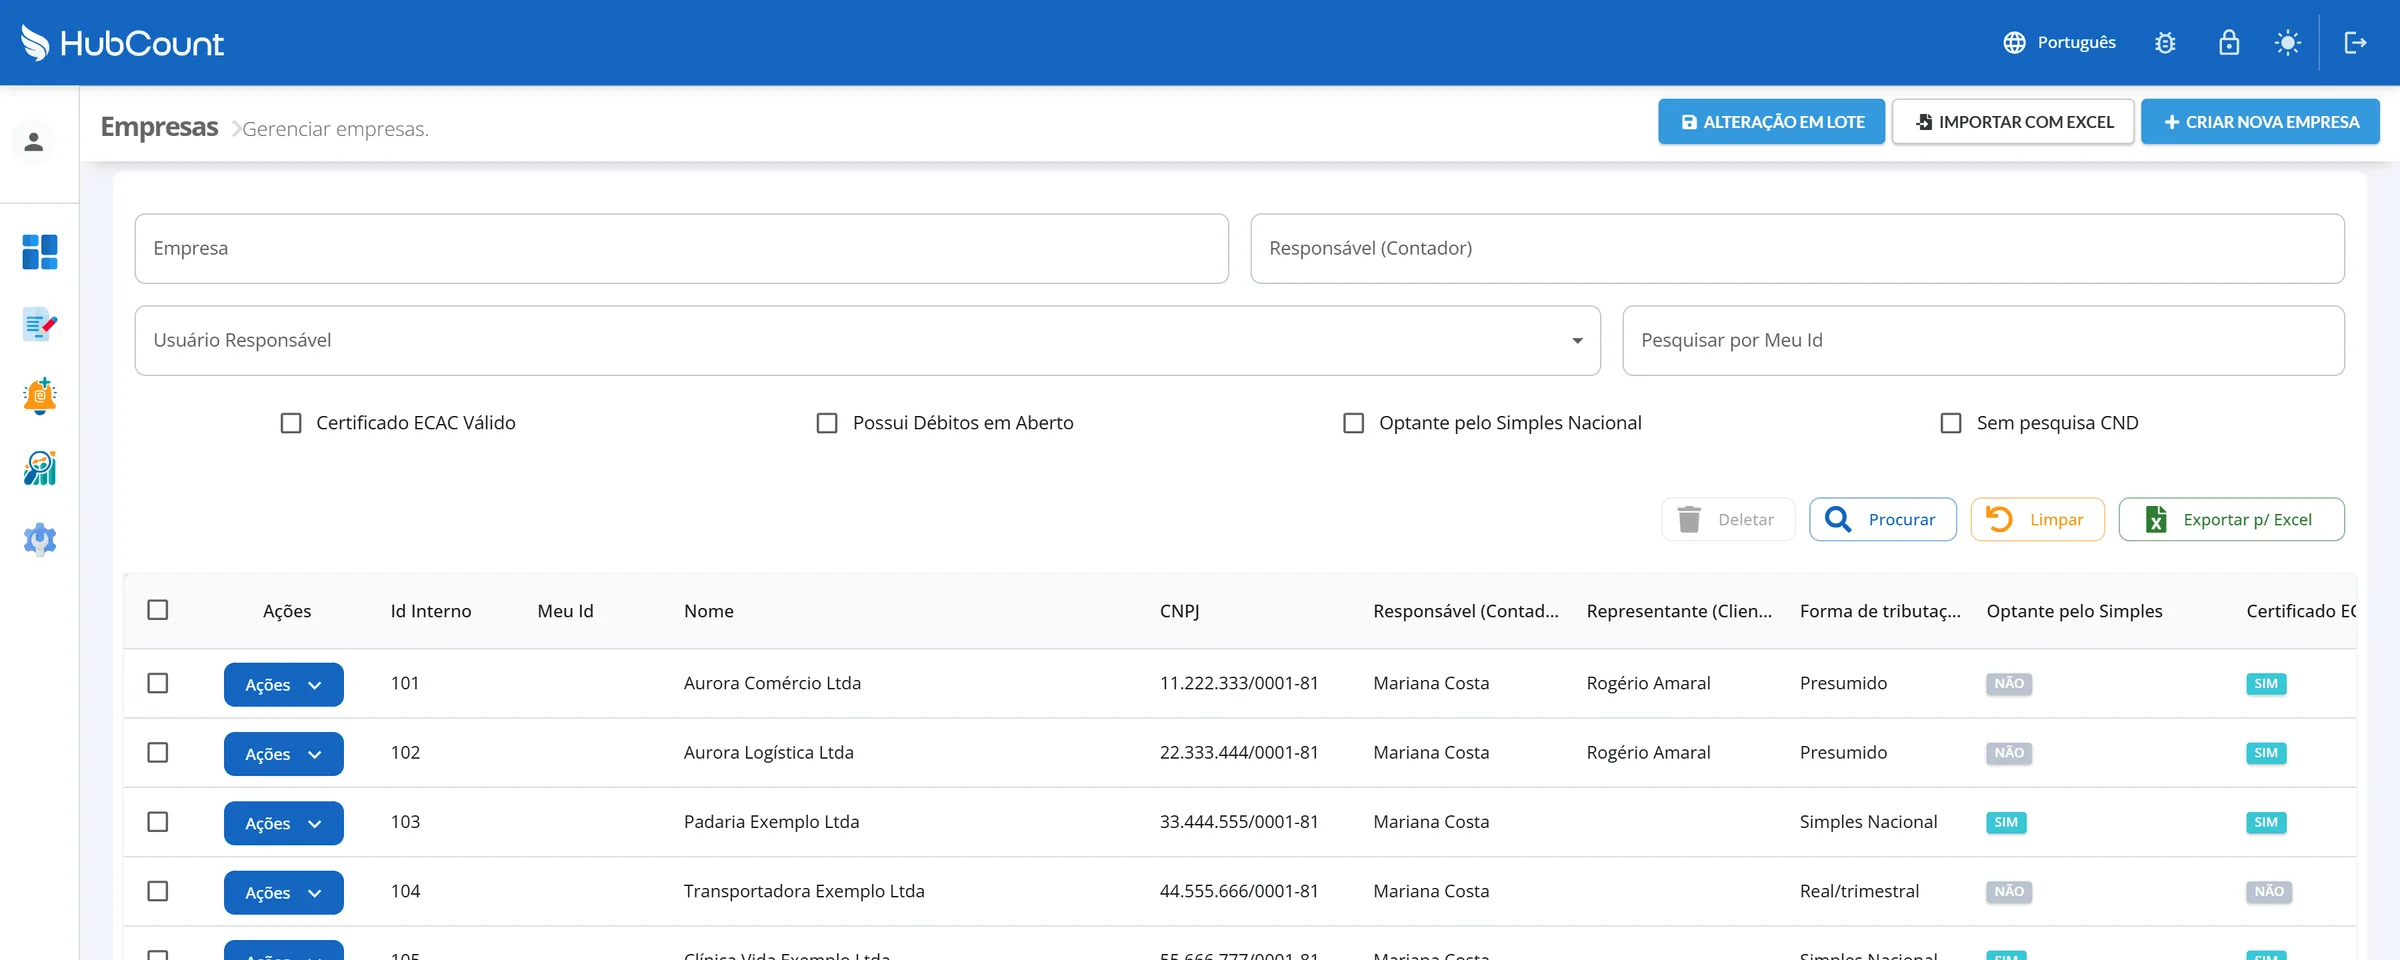The image size is (2400, 960).
Task: Open the language globe selector
Action: click(x=2014, y=43)
